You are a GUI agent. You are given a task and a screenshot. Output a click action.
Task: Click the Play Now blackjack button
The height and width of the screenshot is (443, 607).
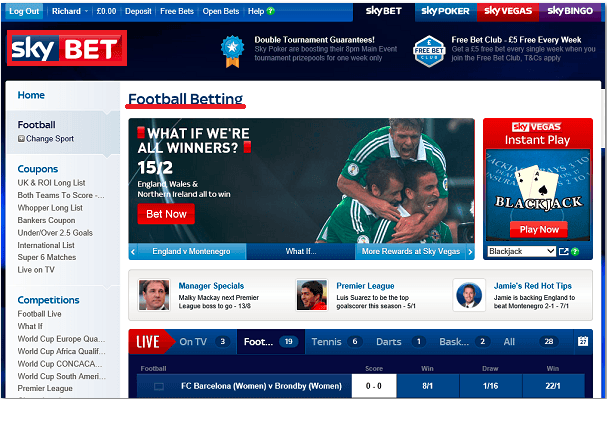[x=539, y=230]
